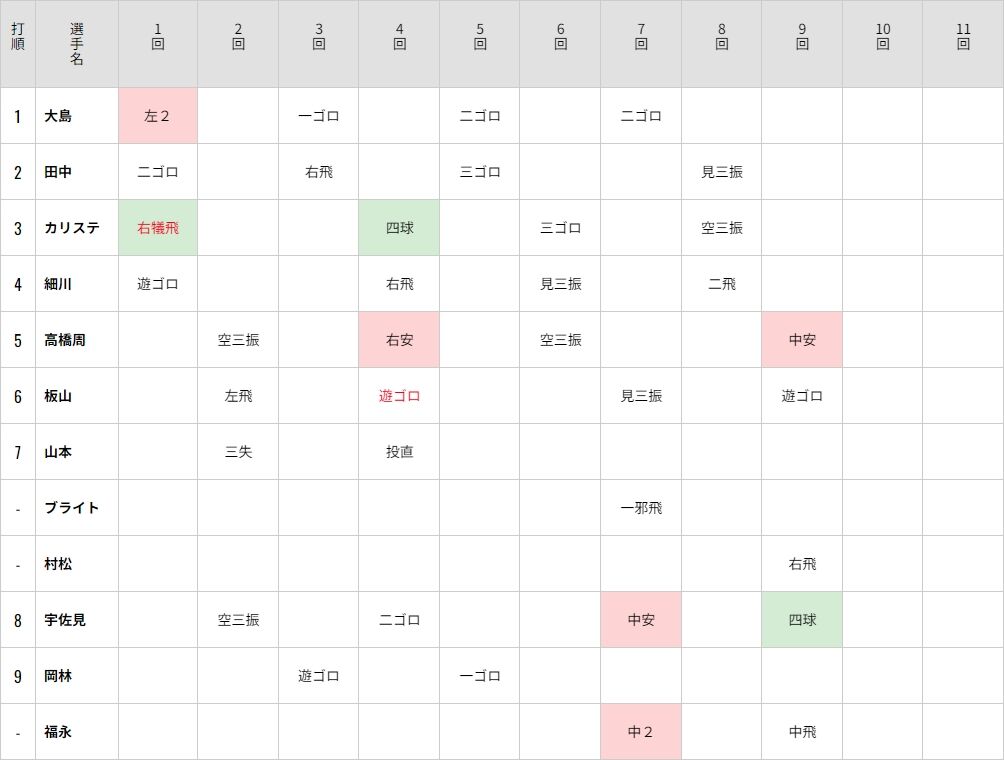Click the red 右犠飛 cell
Viewport: 1004px width, 760px height.
(x=158, y=228)
